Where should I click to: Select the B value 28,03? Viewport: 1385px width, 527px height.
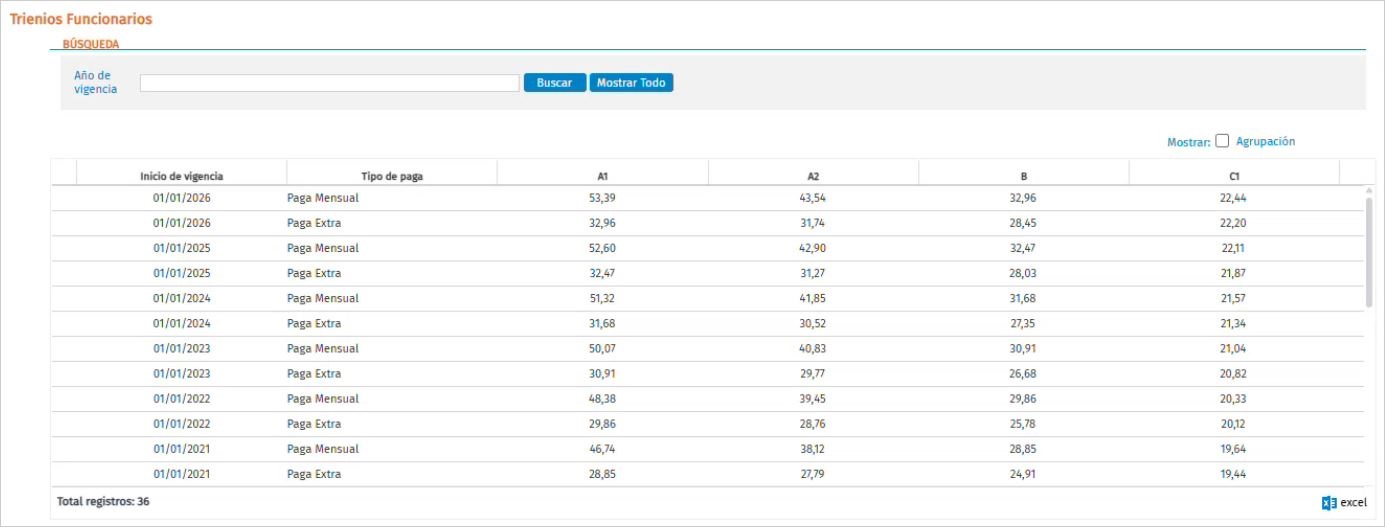1024,273
